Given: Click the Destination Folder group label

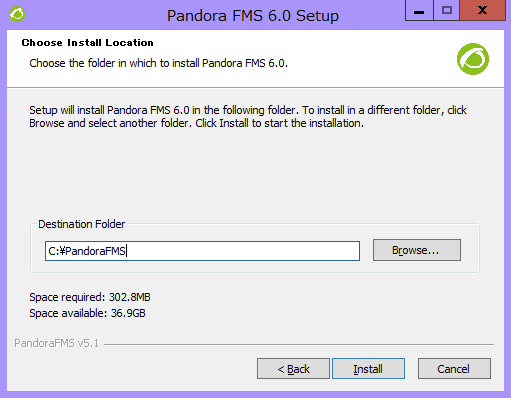Looking at the screenshot, I should (82, 224).
